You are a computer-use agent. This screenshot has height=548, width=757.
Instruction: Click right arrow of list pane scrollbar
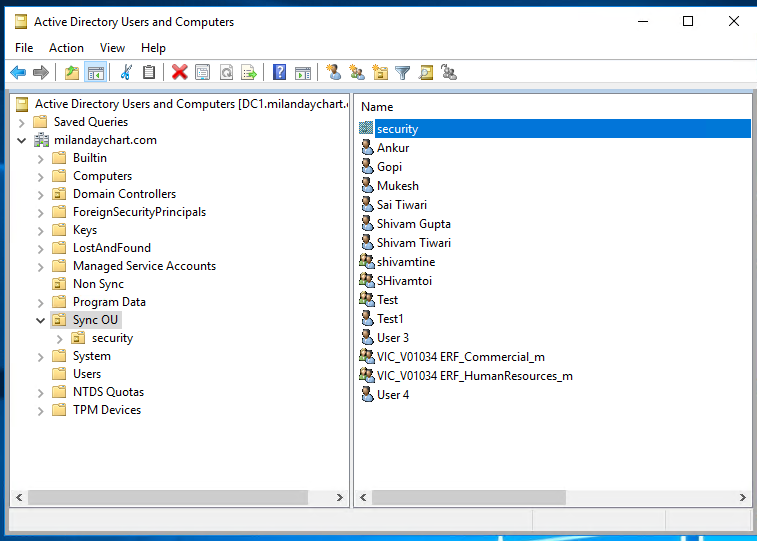click(743, 497)
